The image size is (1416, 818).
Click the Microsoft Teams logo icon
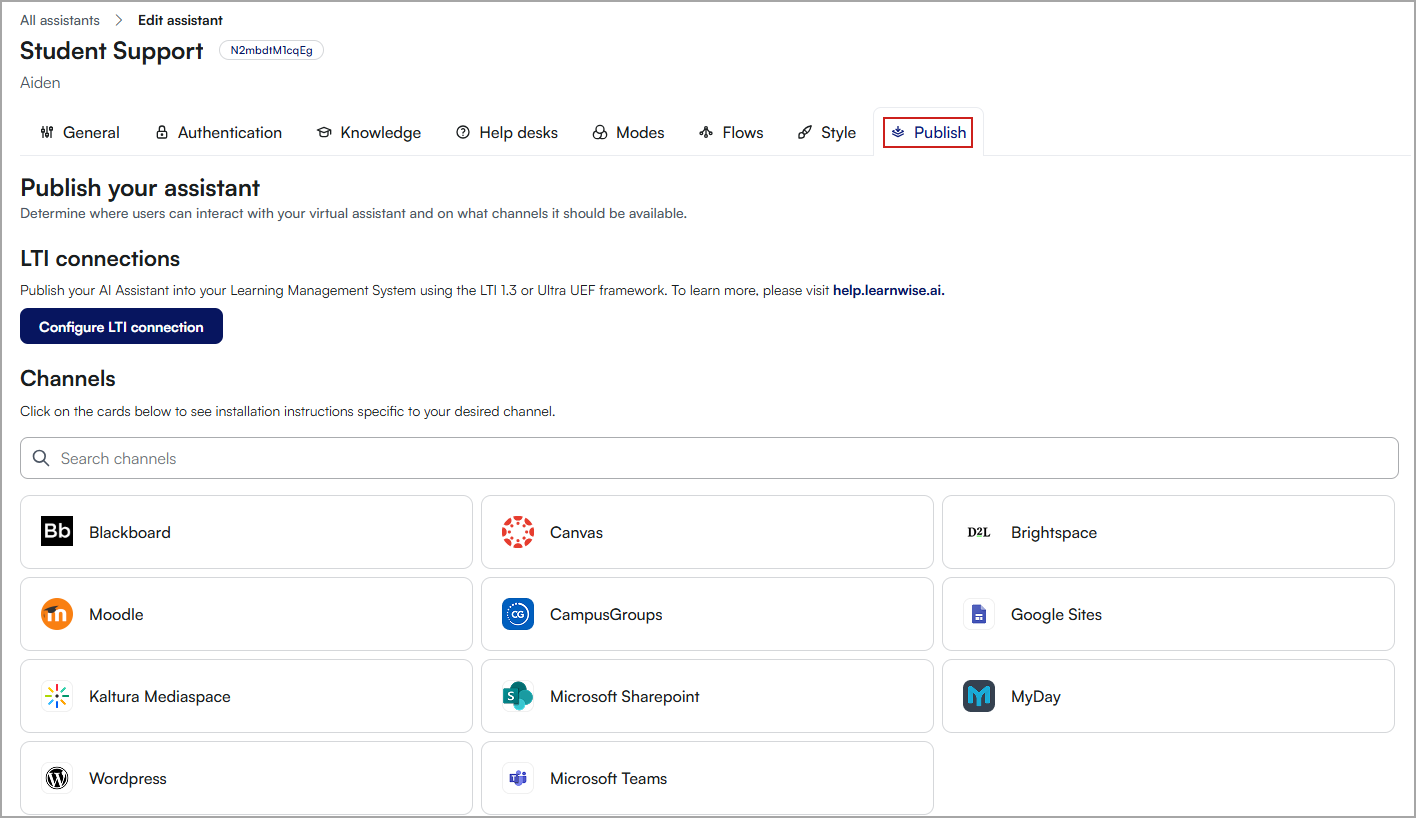(x=518, y=778)
